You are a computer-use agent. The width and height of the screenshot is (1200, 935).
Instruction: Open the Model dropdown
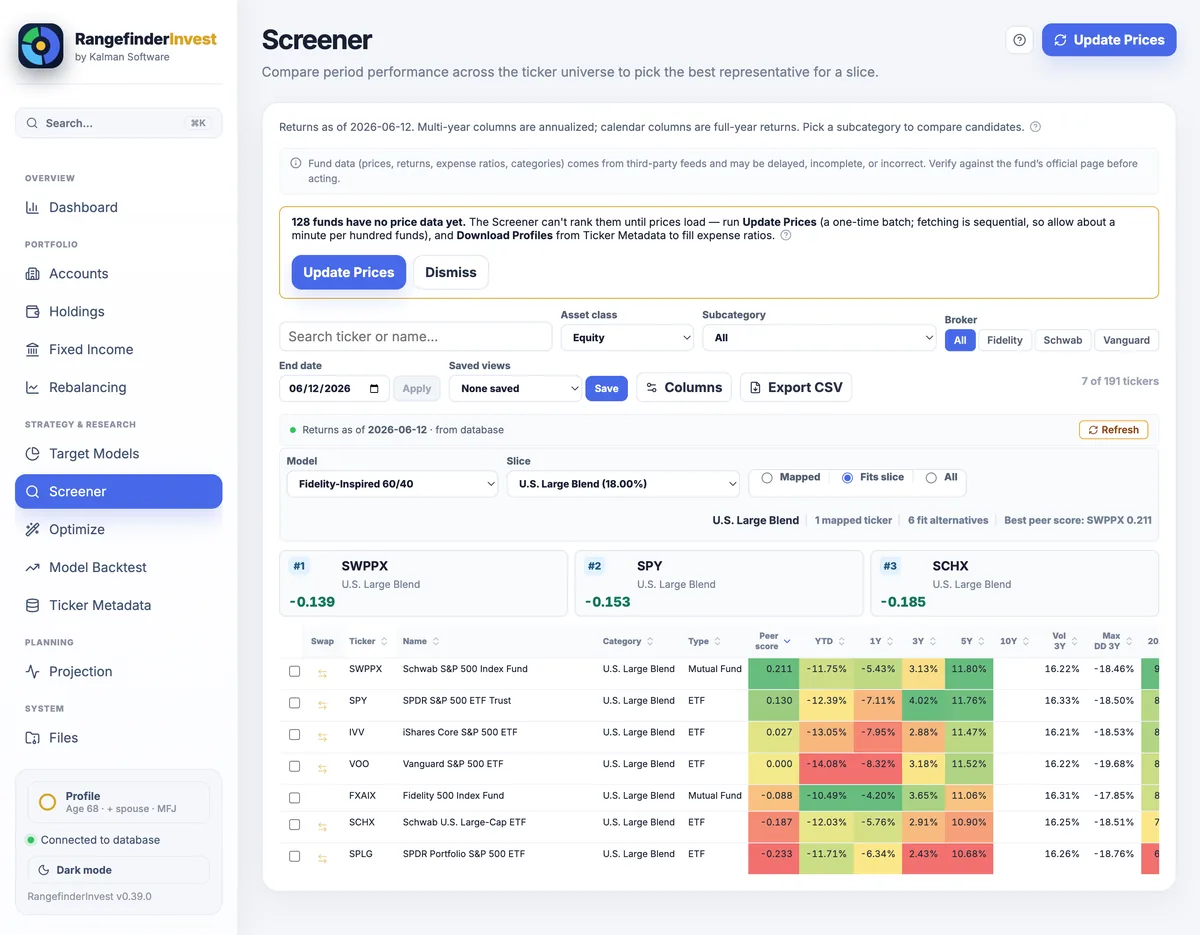tap(392, 484)
